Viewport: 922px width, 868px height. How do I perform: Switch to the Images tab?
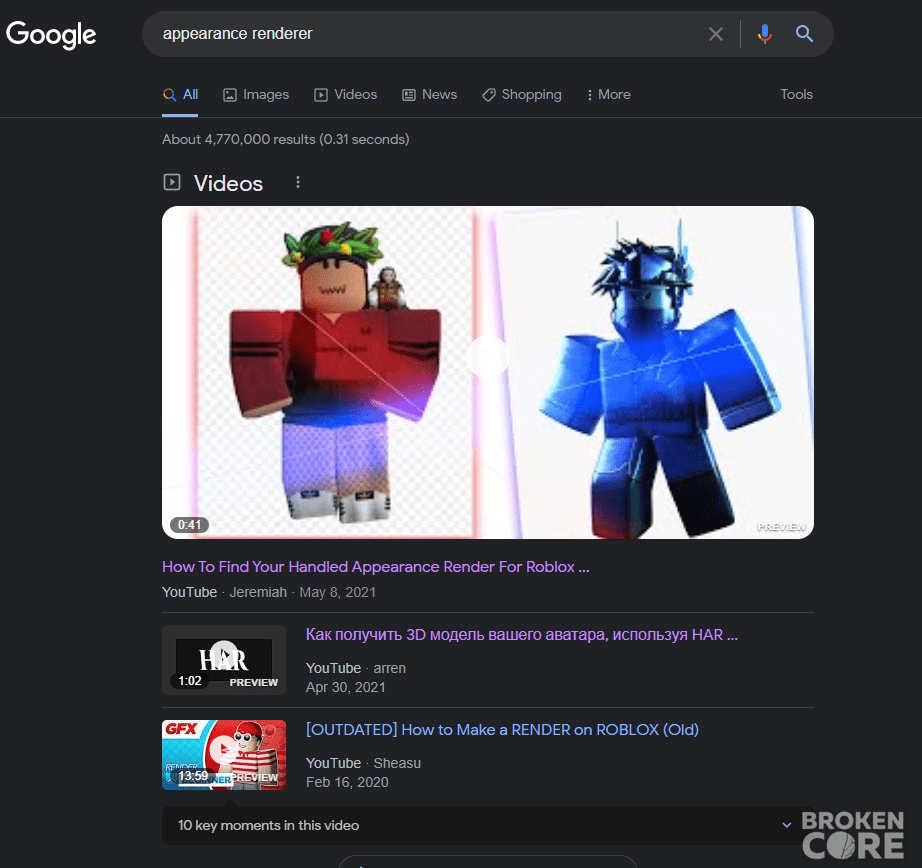[256, 95]
